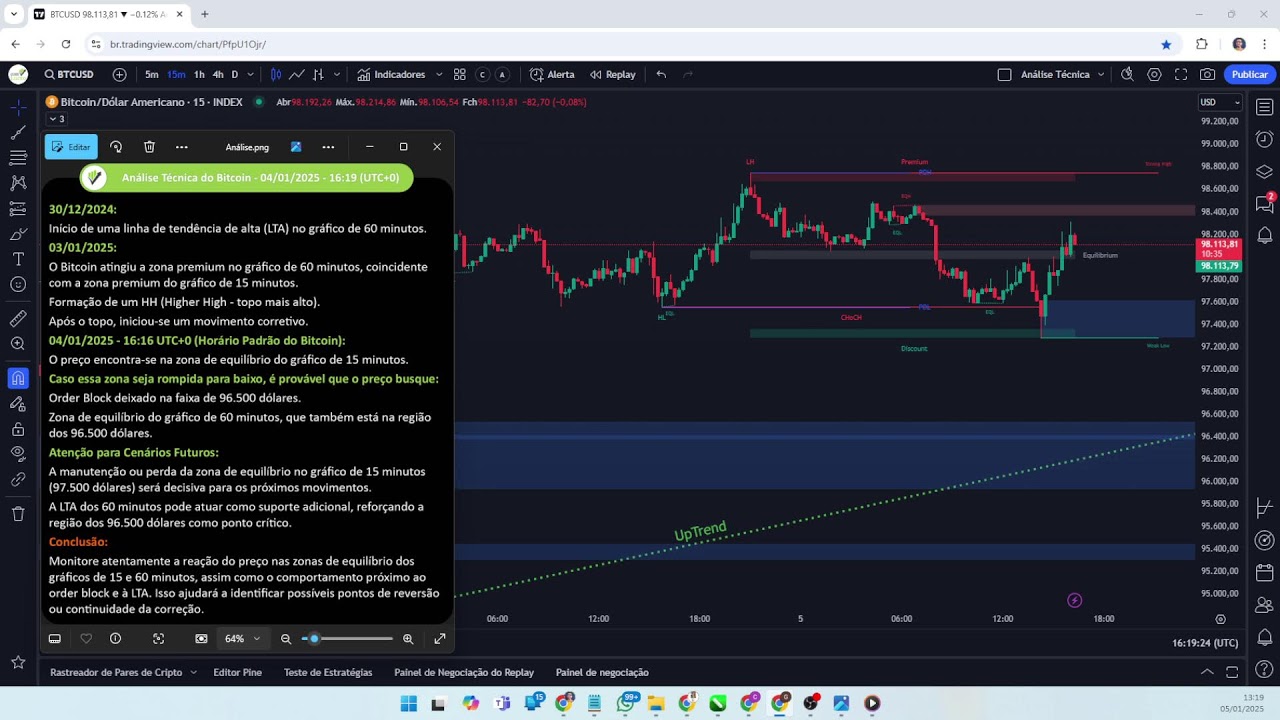Open the emoji drawing tool
Image resolution: width=1280 pixels, height=720 pixels.
point(17,285)
